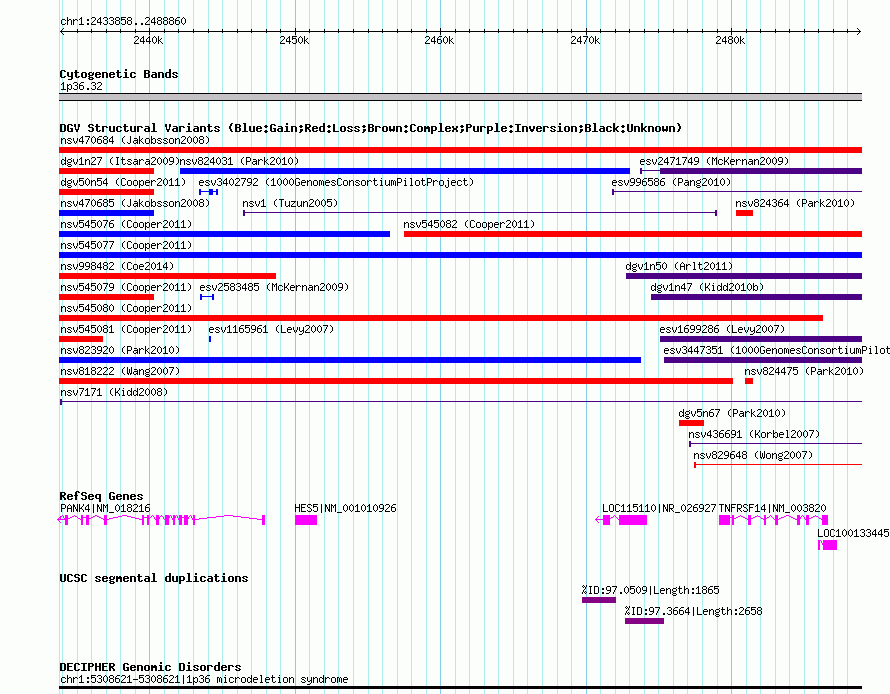Open gene PANK4|NM_018216 label
890x694 pixels.
pos(105,508)
